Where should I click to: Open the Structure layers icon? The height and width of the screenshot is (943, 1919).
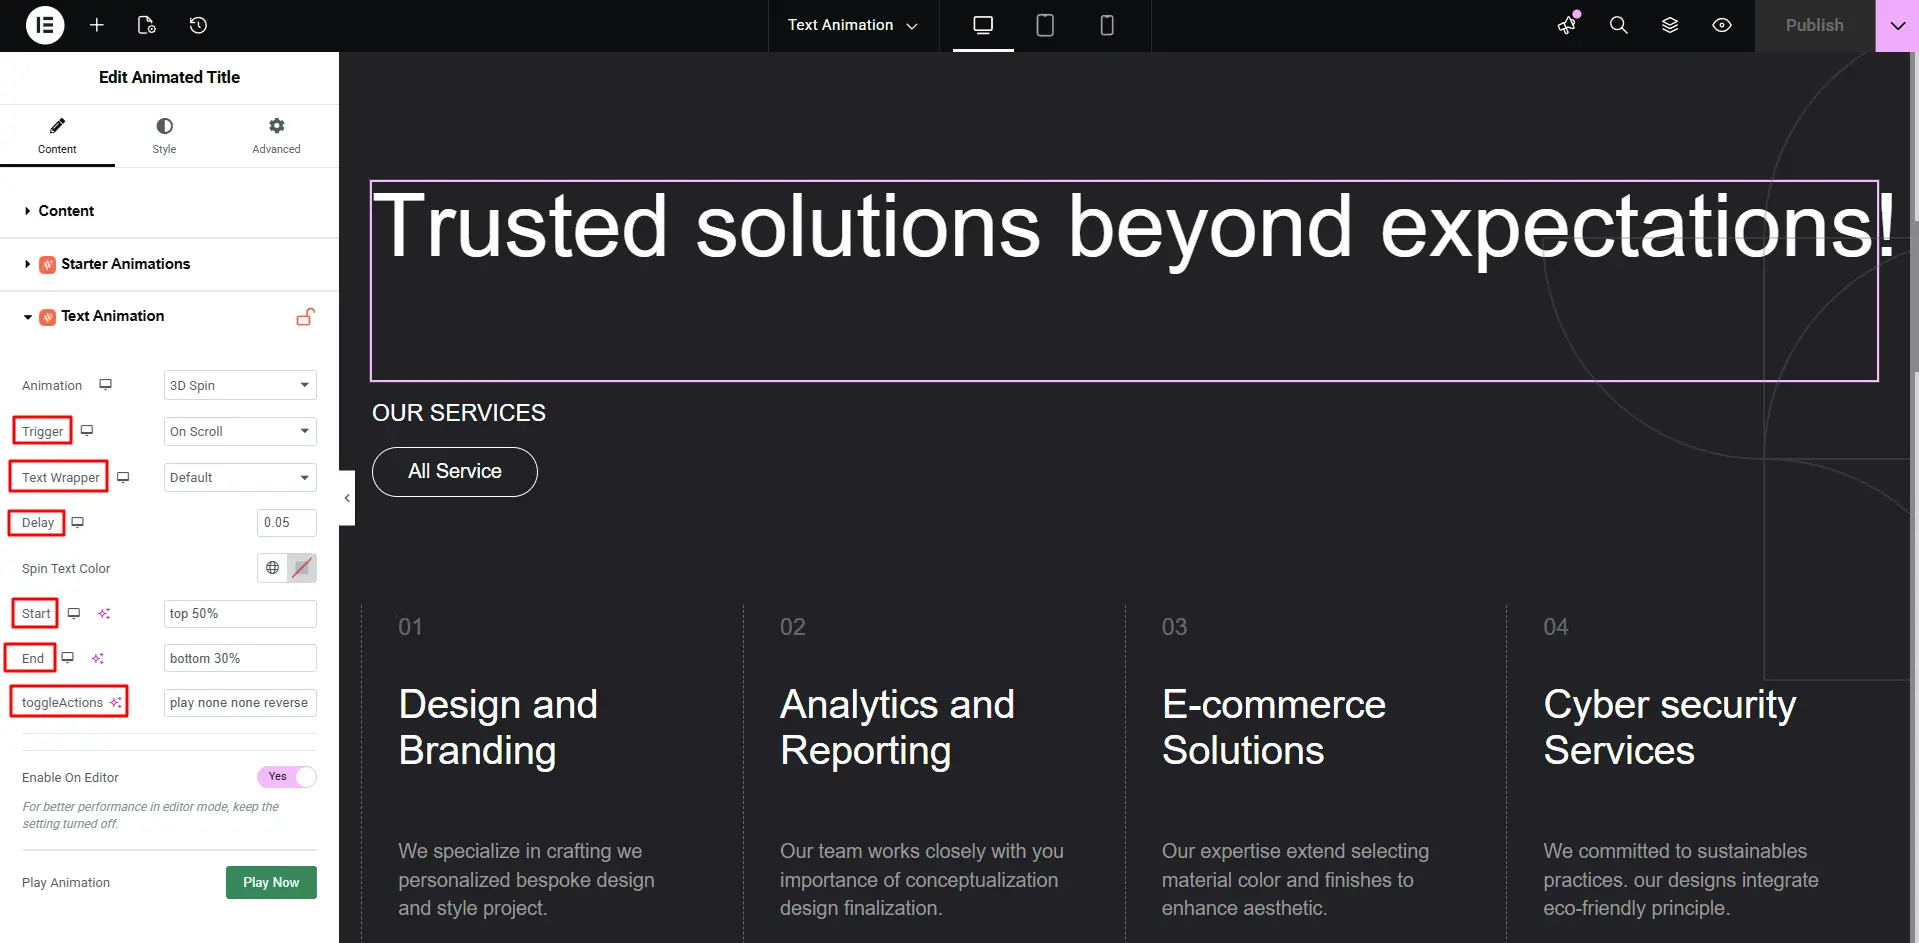[1670, 25]
